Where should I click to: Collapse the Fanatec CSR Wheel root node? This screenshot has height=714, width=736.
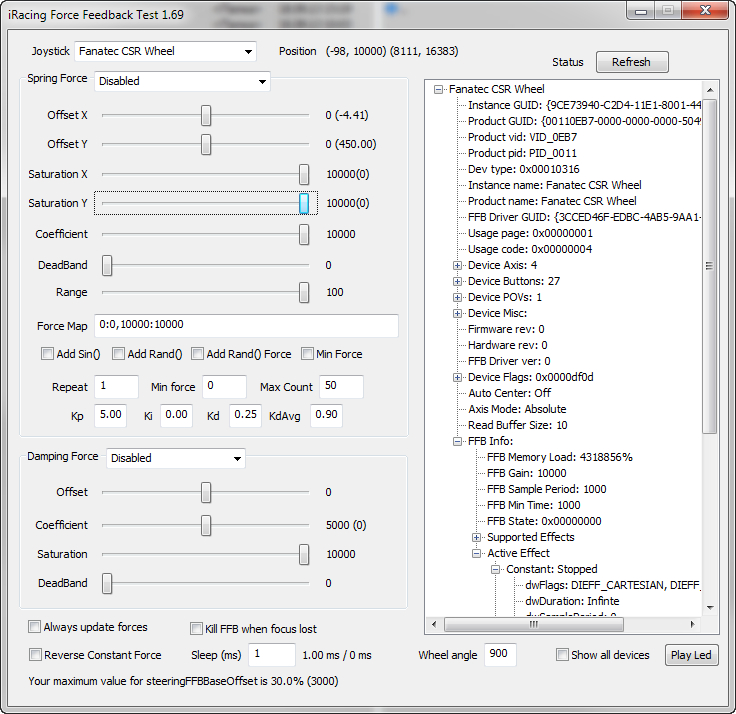[x=439, y=89]
